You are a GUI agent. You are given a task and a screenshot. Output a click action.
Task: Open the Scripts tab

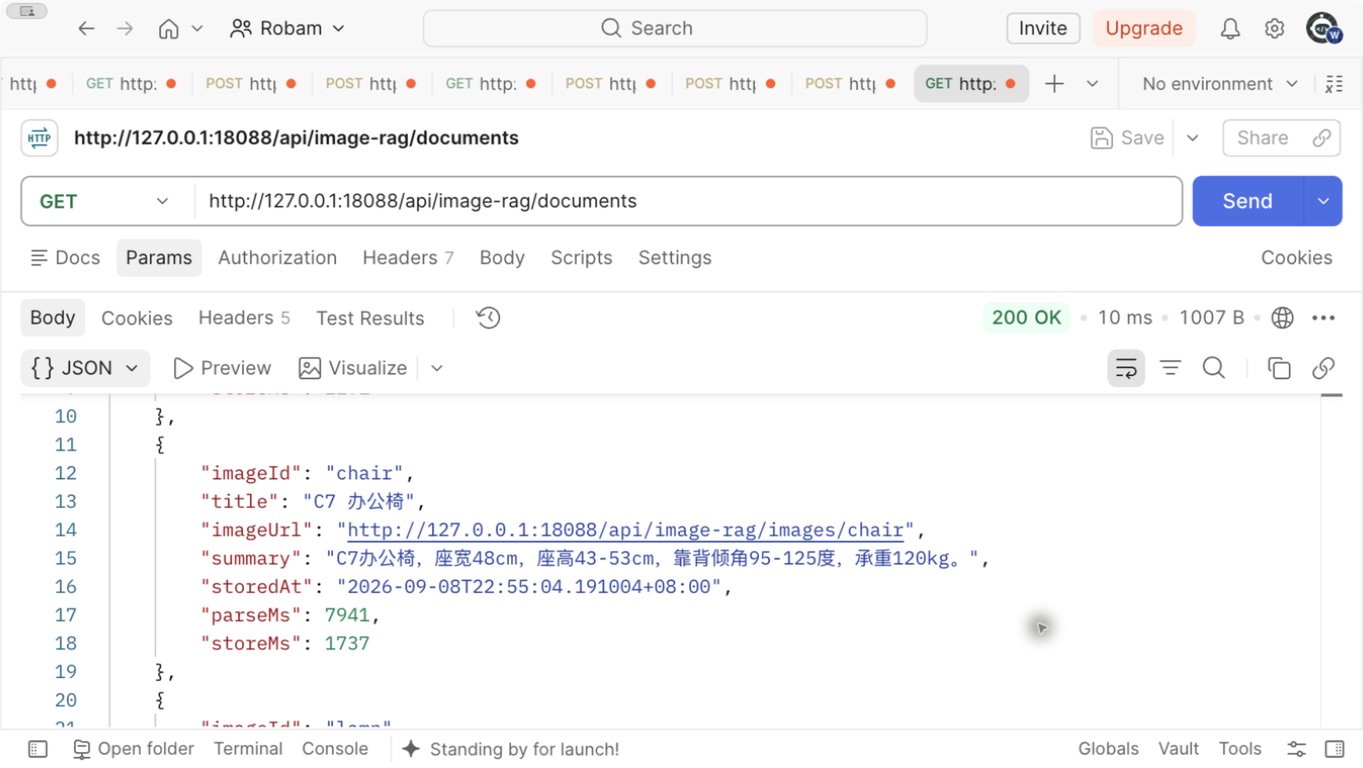(581, 258)
